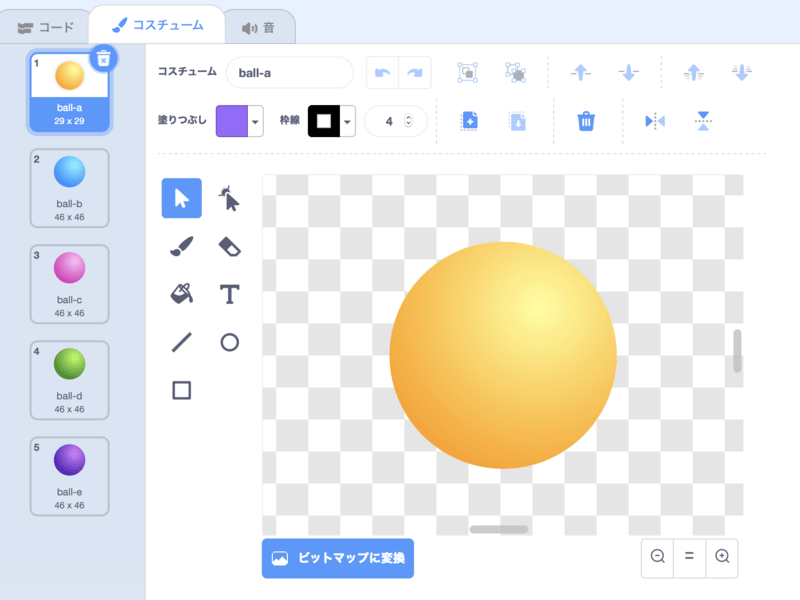800x600 pixels.
Task: Flip the costume horizontally
Action: (655, 121)
